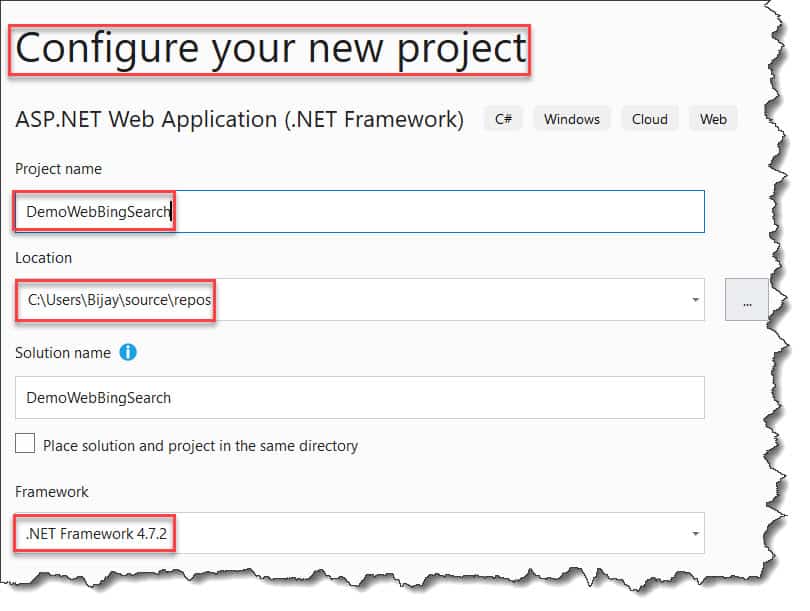Open the Framework version dropdown
The width and height of the screenshot is (810, 611).
(x=693, y=534)
